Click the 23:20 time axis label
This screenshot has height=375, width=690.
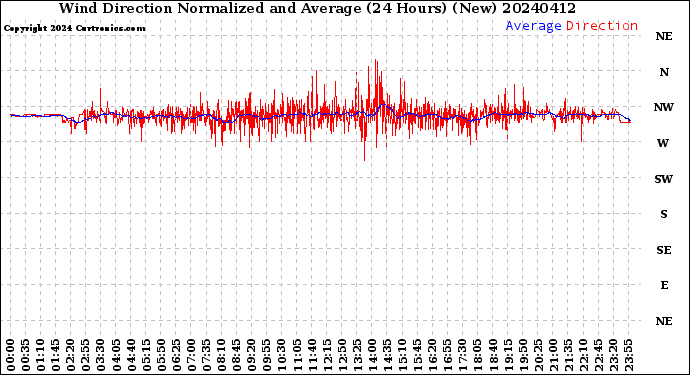[613, 355]
